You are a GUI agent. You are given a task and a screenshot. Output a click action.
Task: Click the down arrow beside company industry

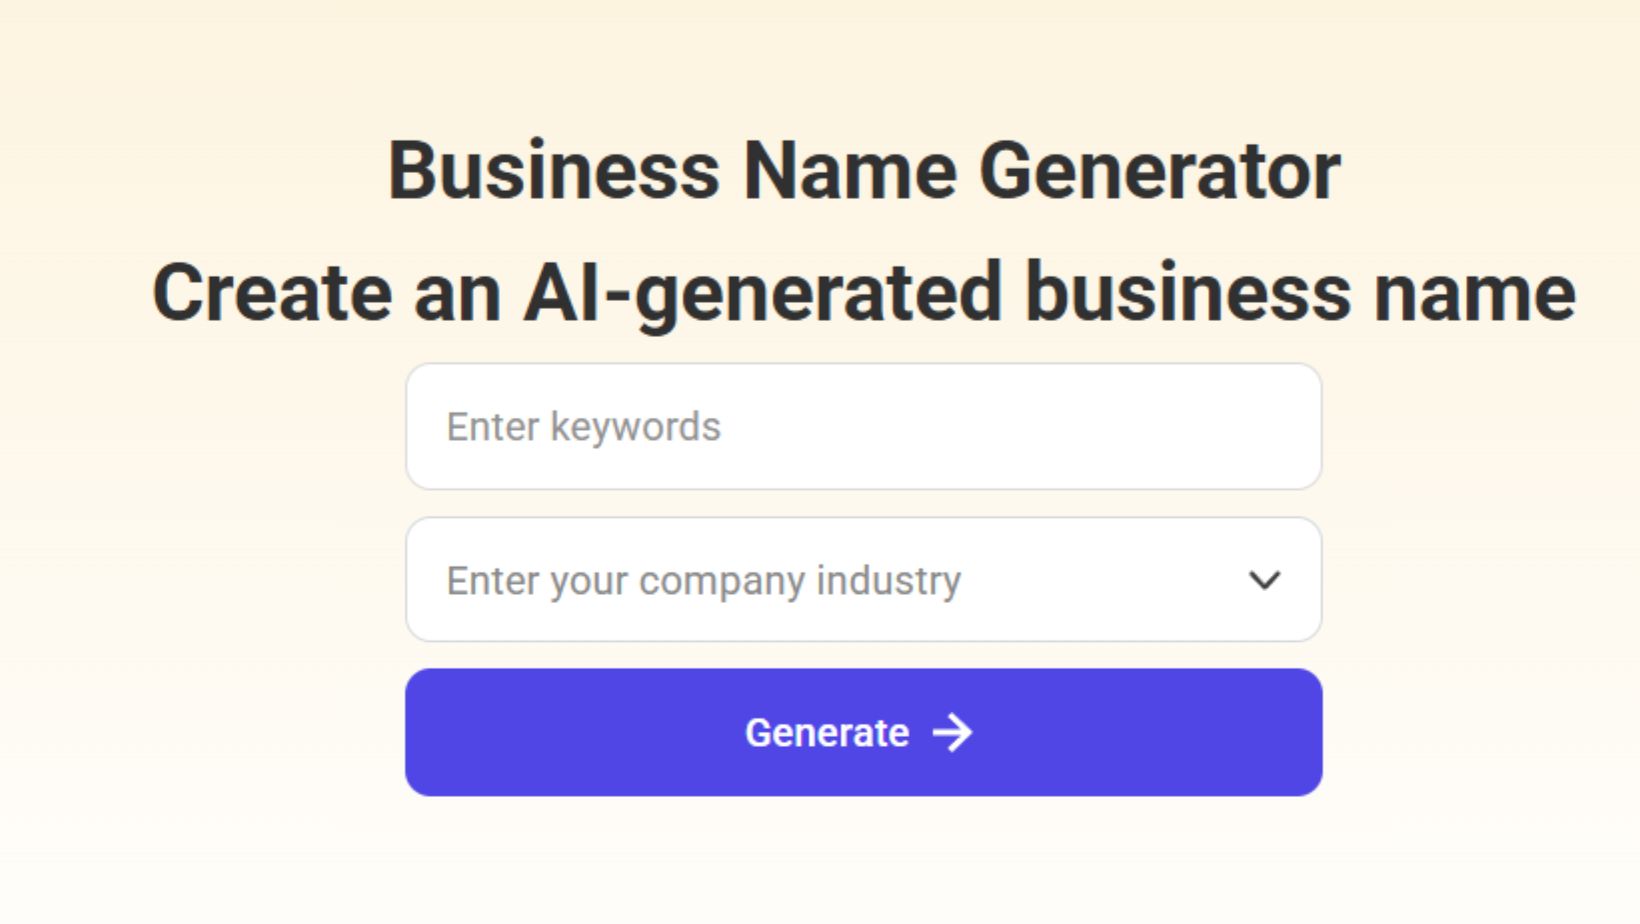point(1265,580)
